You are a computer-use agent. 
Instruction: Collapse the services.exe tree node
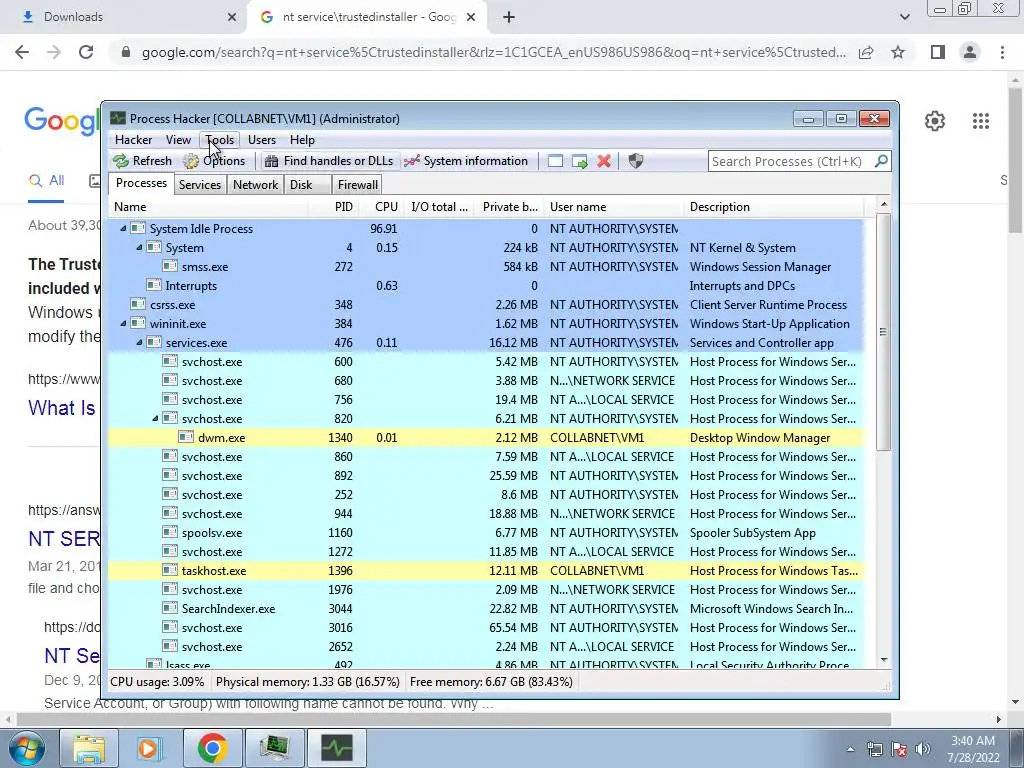139,342
